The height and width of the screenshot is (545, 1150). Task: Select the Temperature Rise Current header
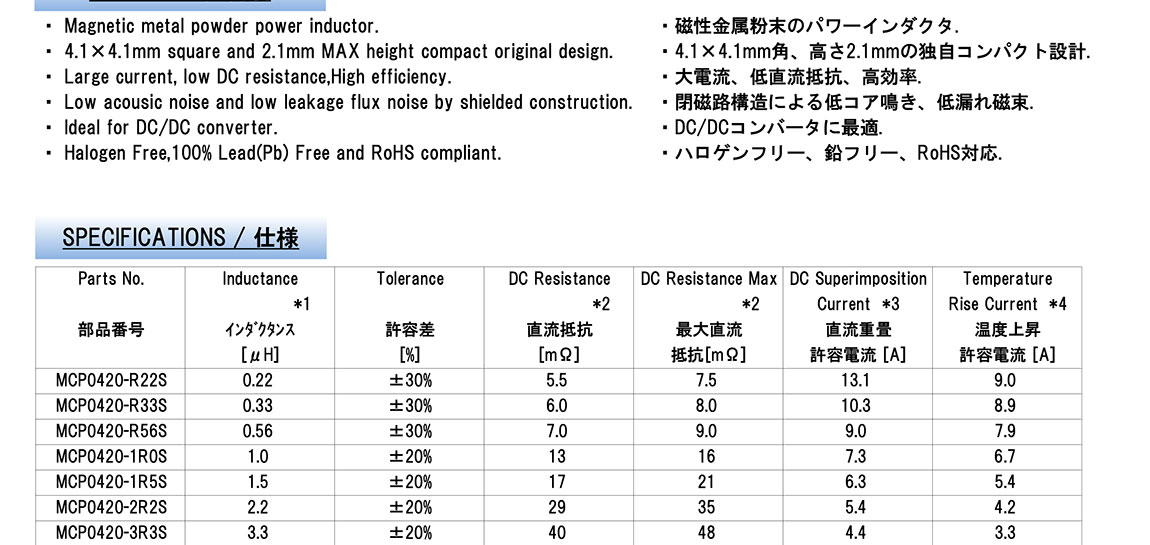click(1007, 291)
